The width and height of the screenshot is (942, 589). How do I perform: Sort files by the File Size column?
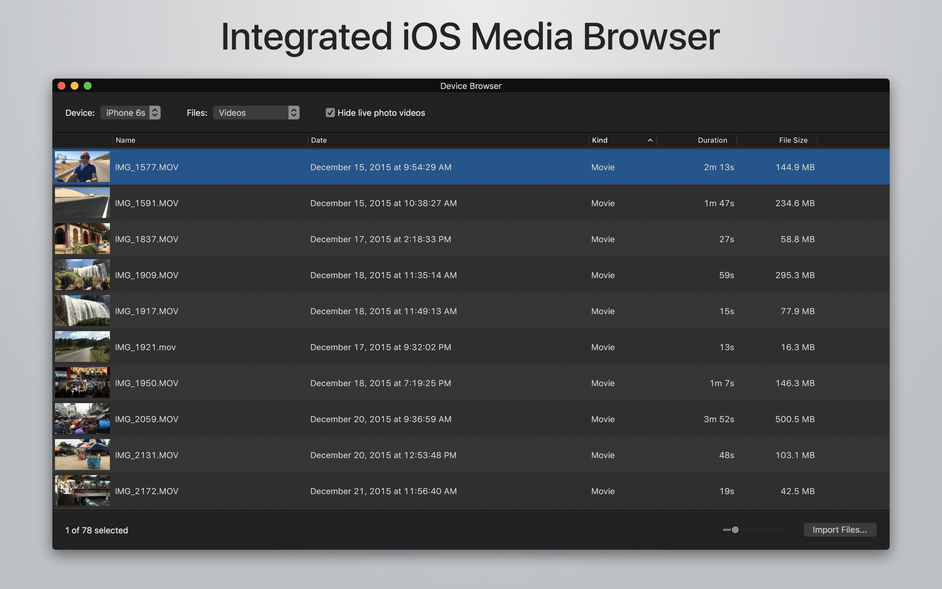click(793, 140)
